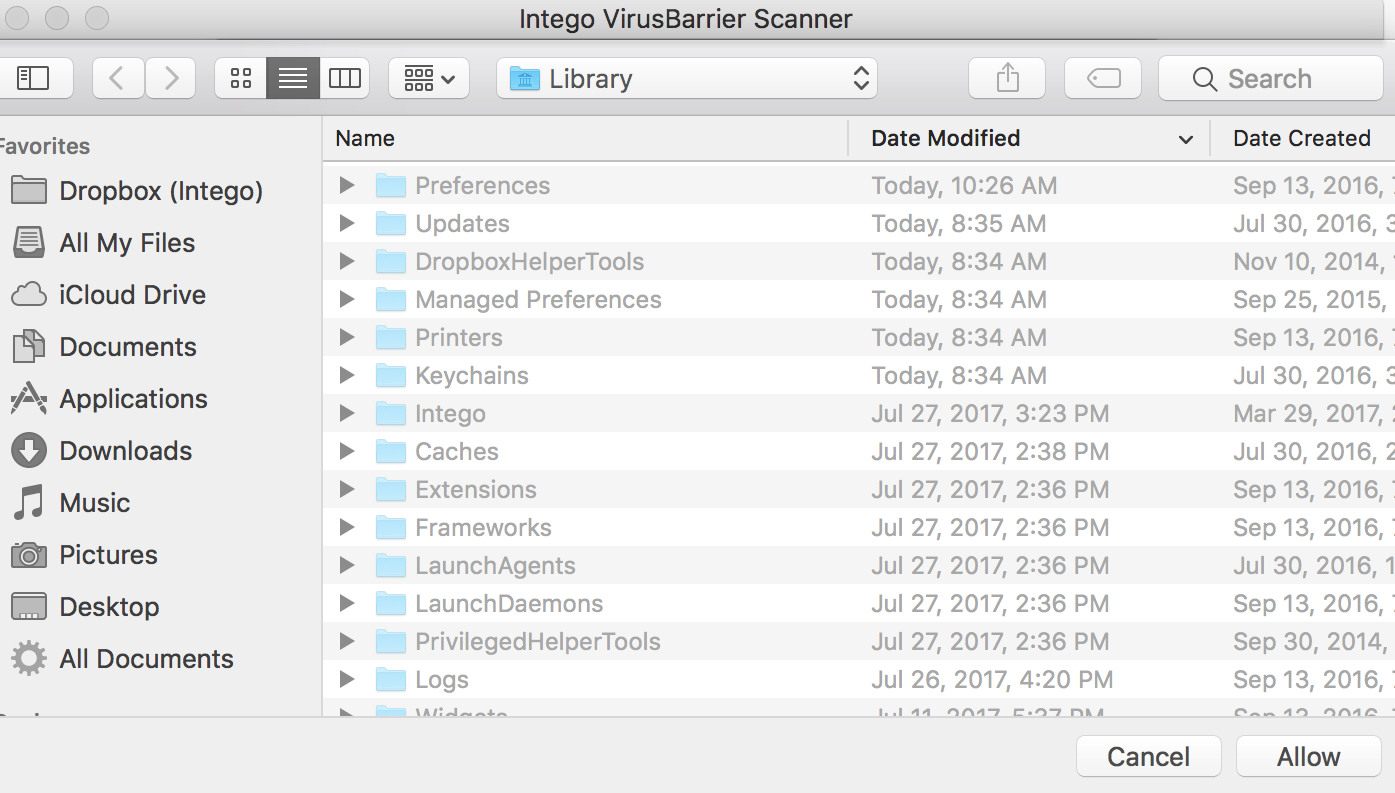Screen dimensions: 1395x793
Task: Sort by Date Modified column header
Action: click(x=1030, y=138)
